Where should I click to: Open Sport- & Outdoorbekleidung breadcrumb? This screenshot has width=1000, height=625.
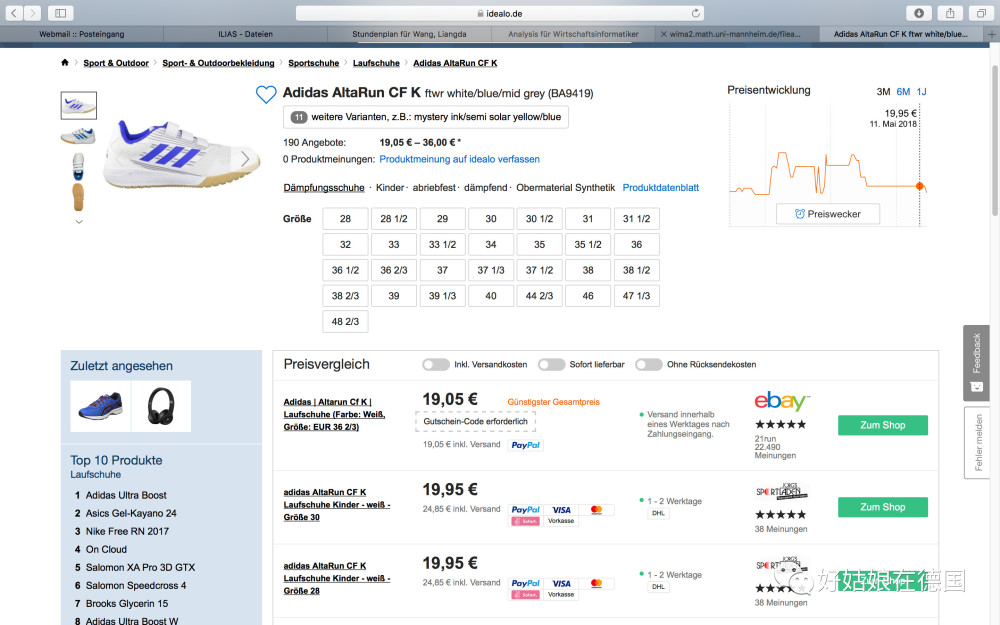pyautogui.click(x=218, y=62)
